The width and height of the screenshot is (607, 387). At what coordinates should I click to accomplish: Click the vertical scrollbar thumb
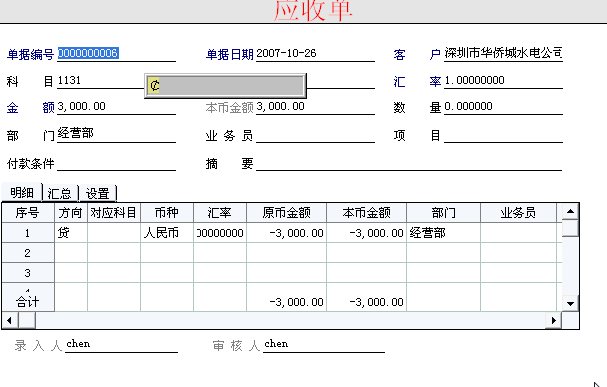570,228
